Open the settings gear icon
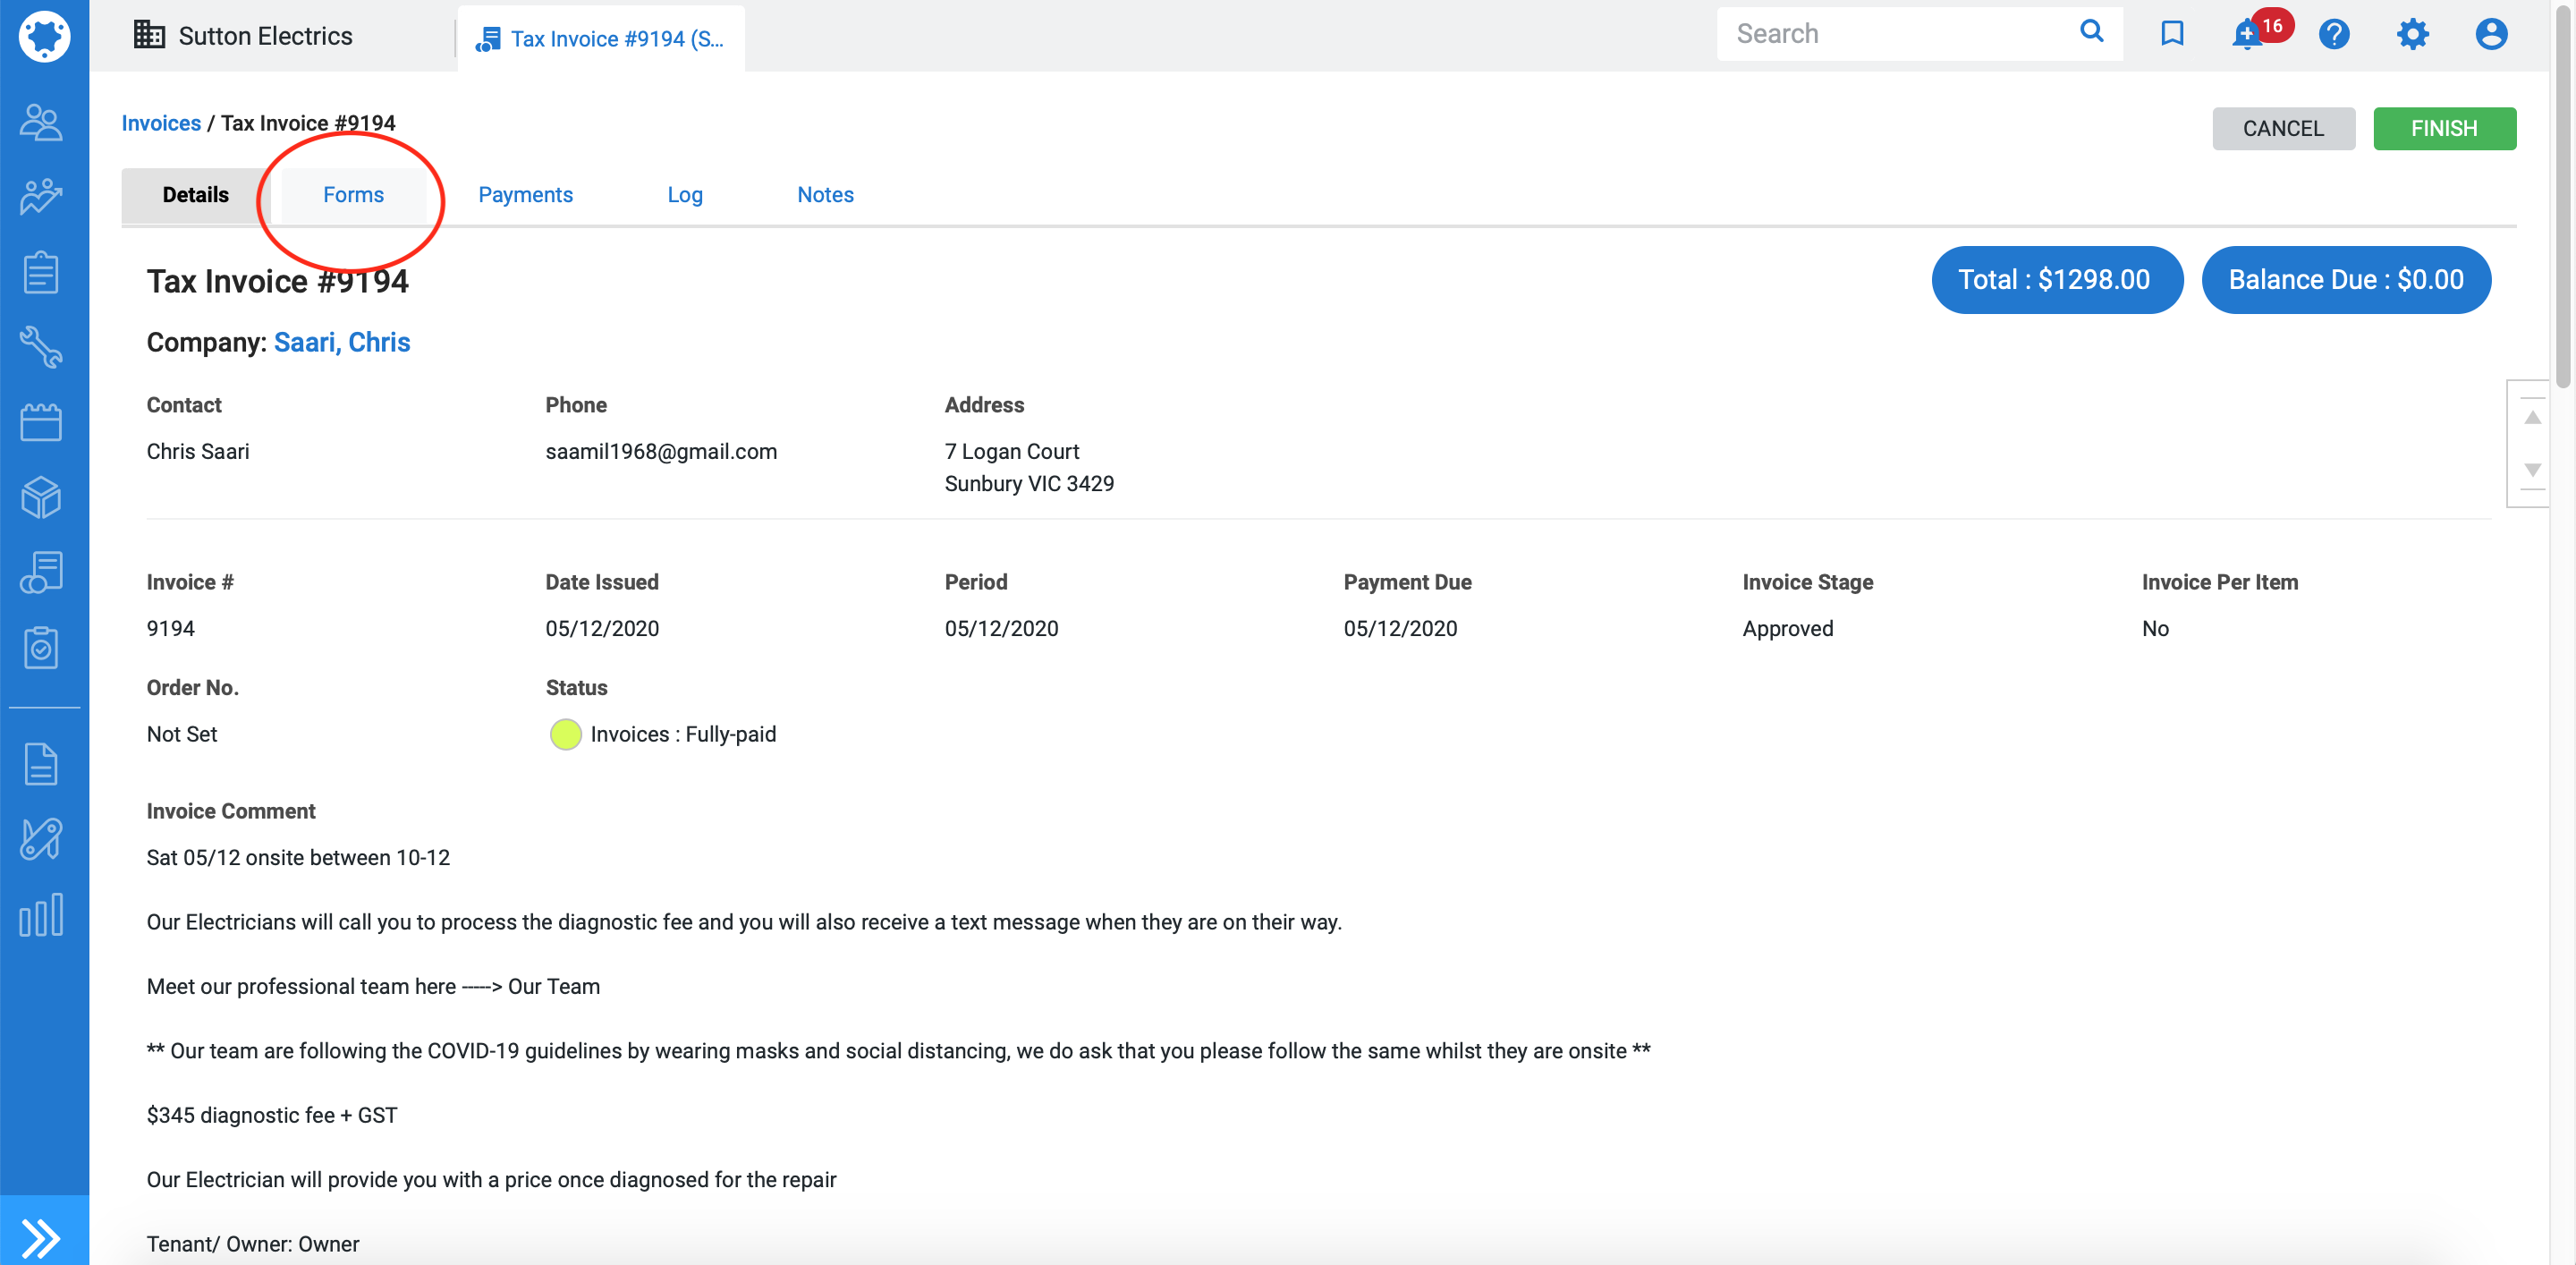The width and height of the screenshot is (2576, 1265). click(2411, 34)
